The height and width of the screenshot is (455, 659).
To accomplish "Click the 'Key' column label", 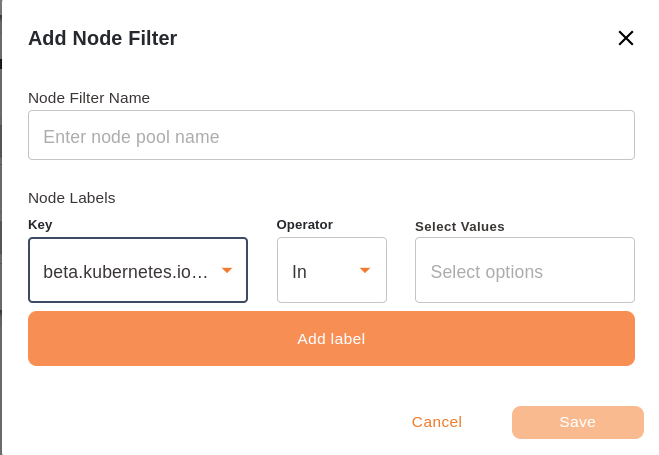I will point(40,225).
